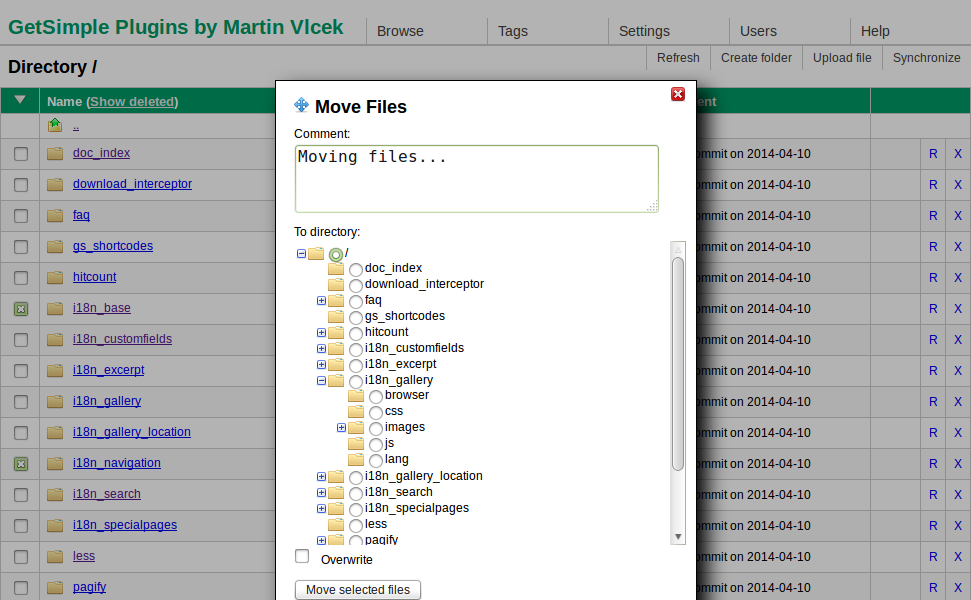The image size is (971, 600).
Task: Click the X icon for i18n_search row
Action: pyautogui.click(x=957, y=495)
